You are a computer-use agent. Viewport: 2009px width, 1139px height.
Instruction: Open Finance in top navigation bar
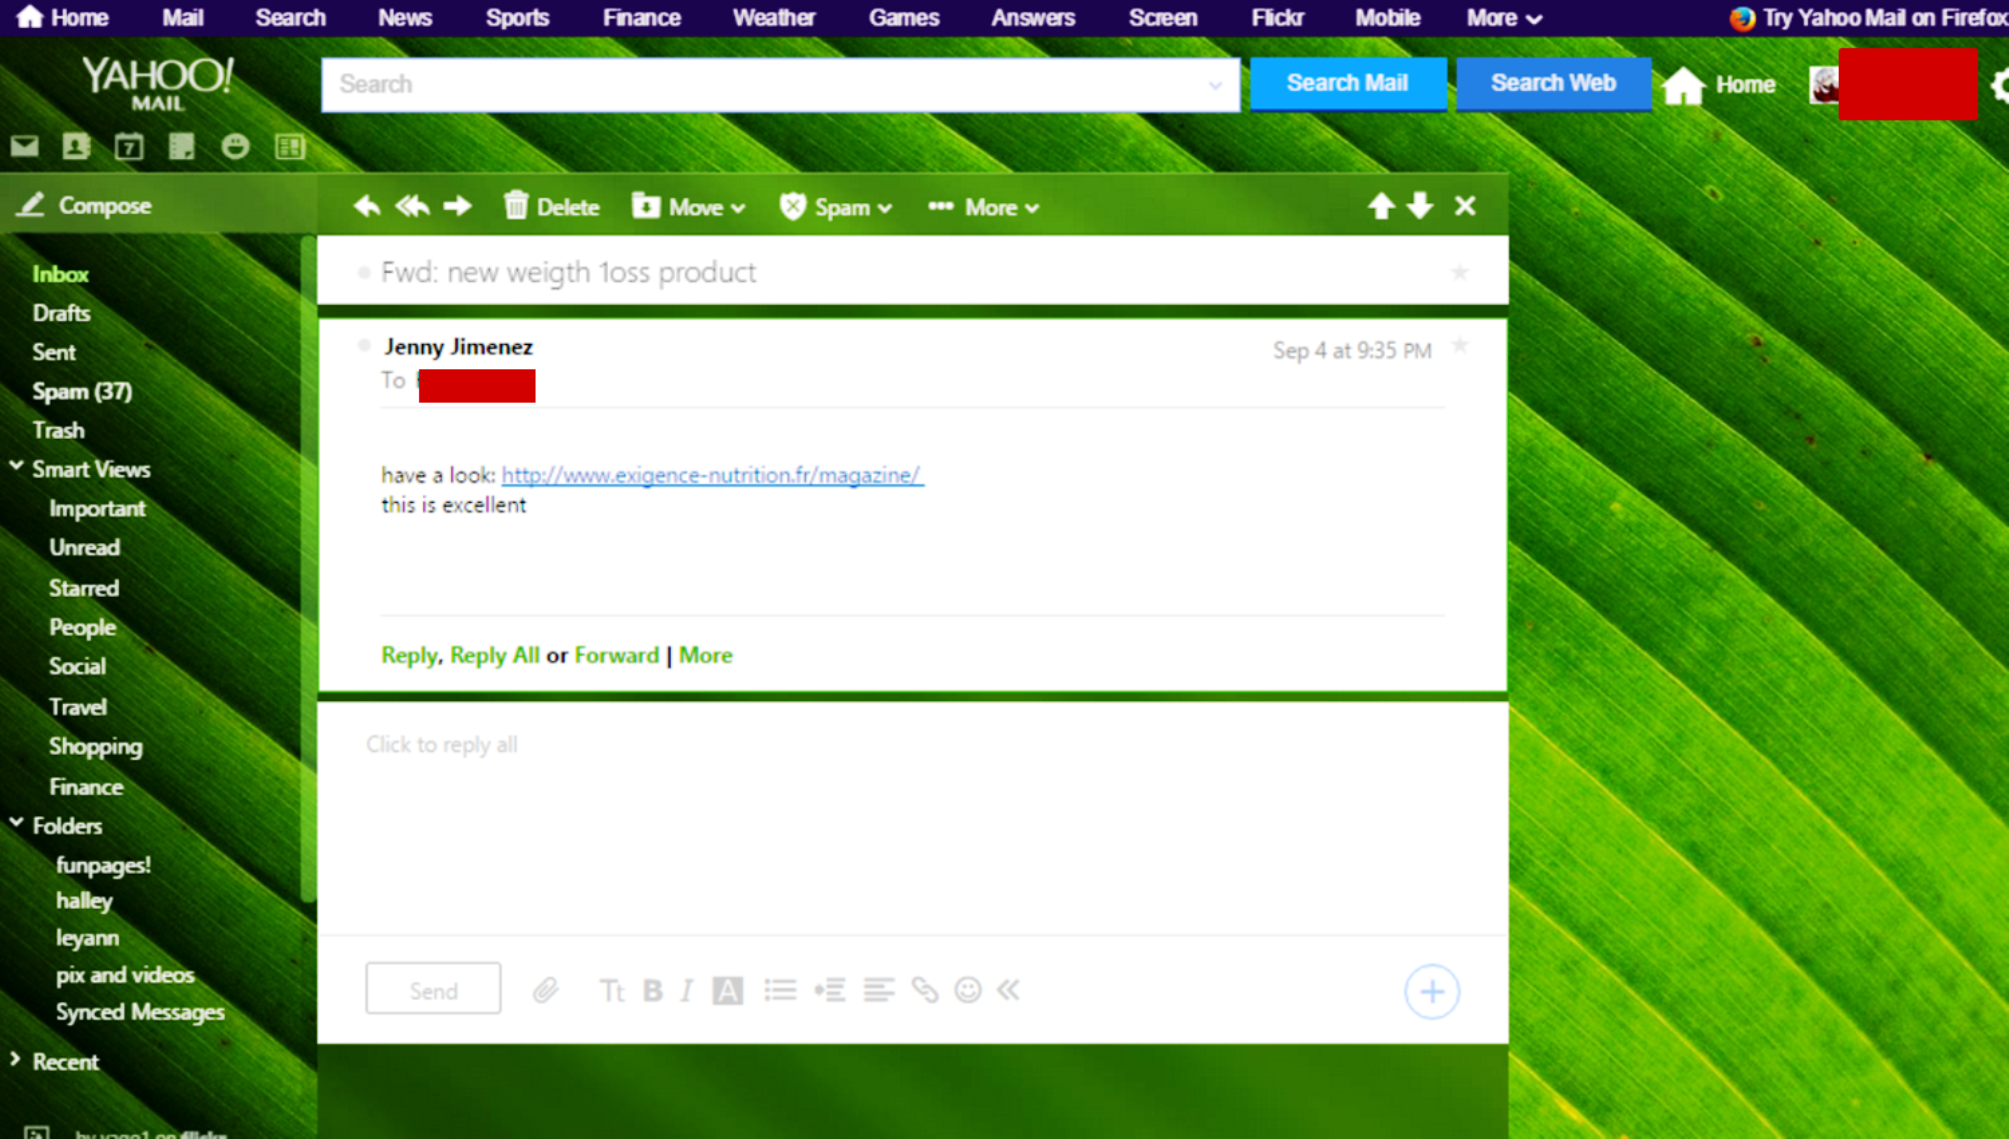(x=641, y=18)
